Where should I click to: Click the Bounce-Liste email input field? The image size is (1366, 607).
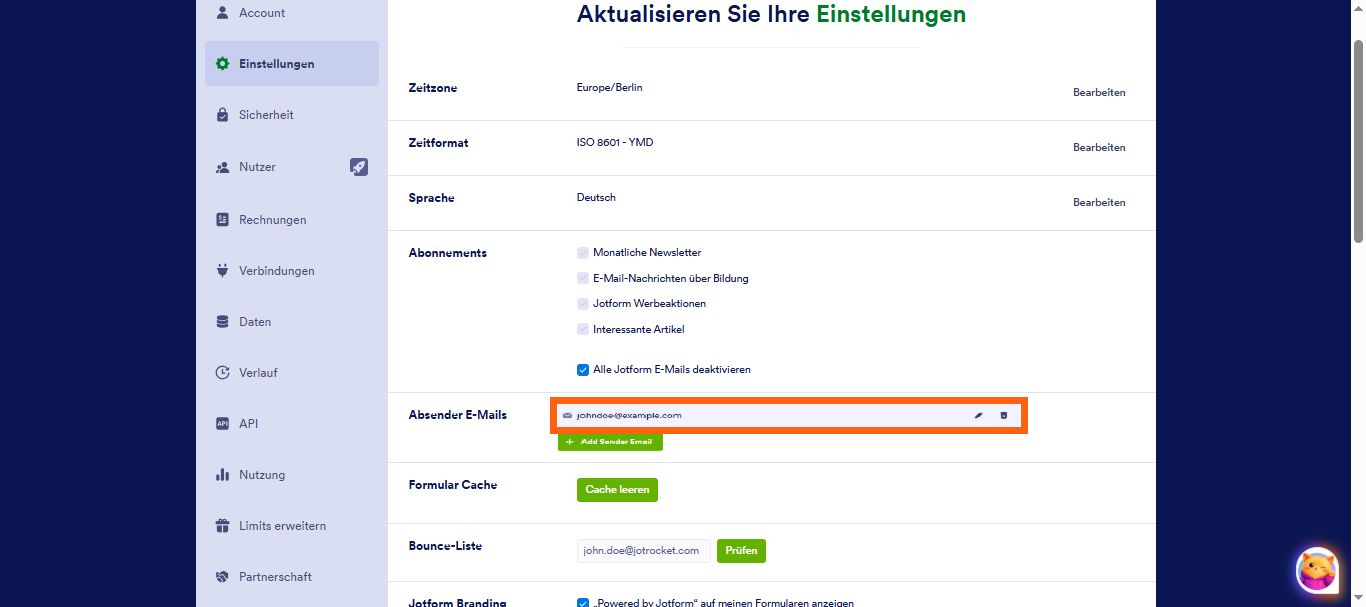coord(644,551)
